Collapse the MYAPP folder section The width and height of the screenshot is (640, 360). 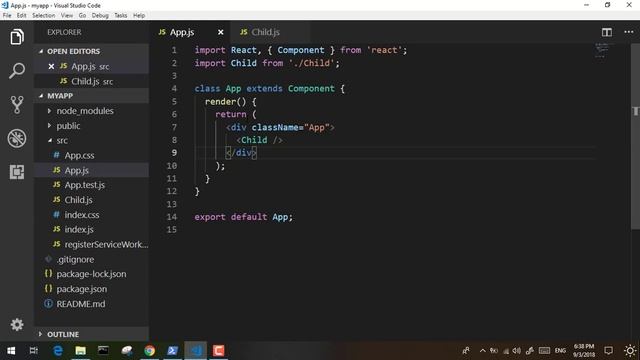[91, 96]
